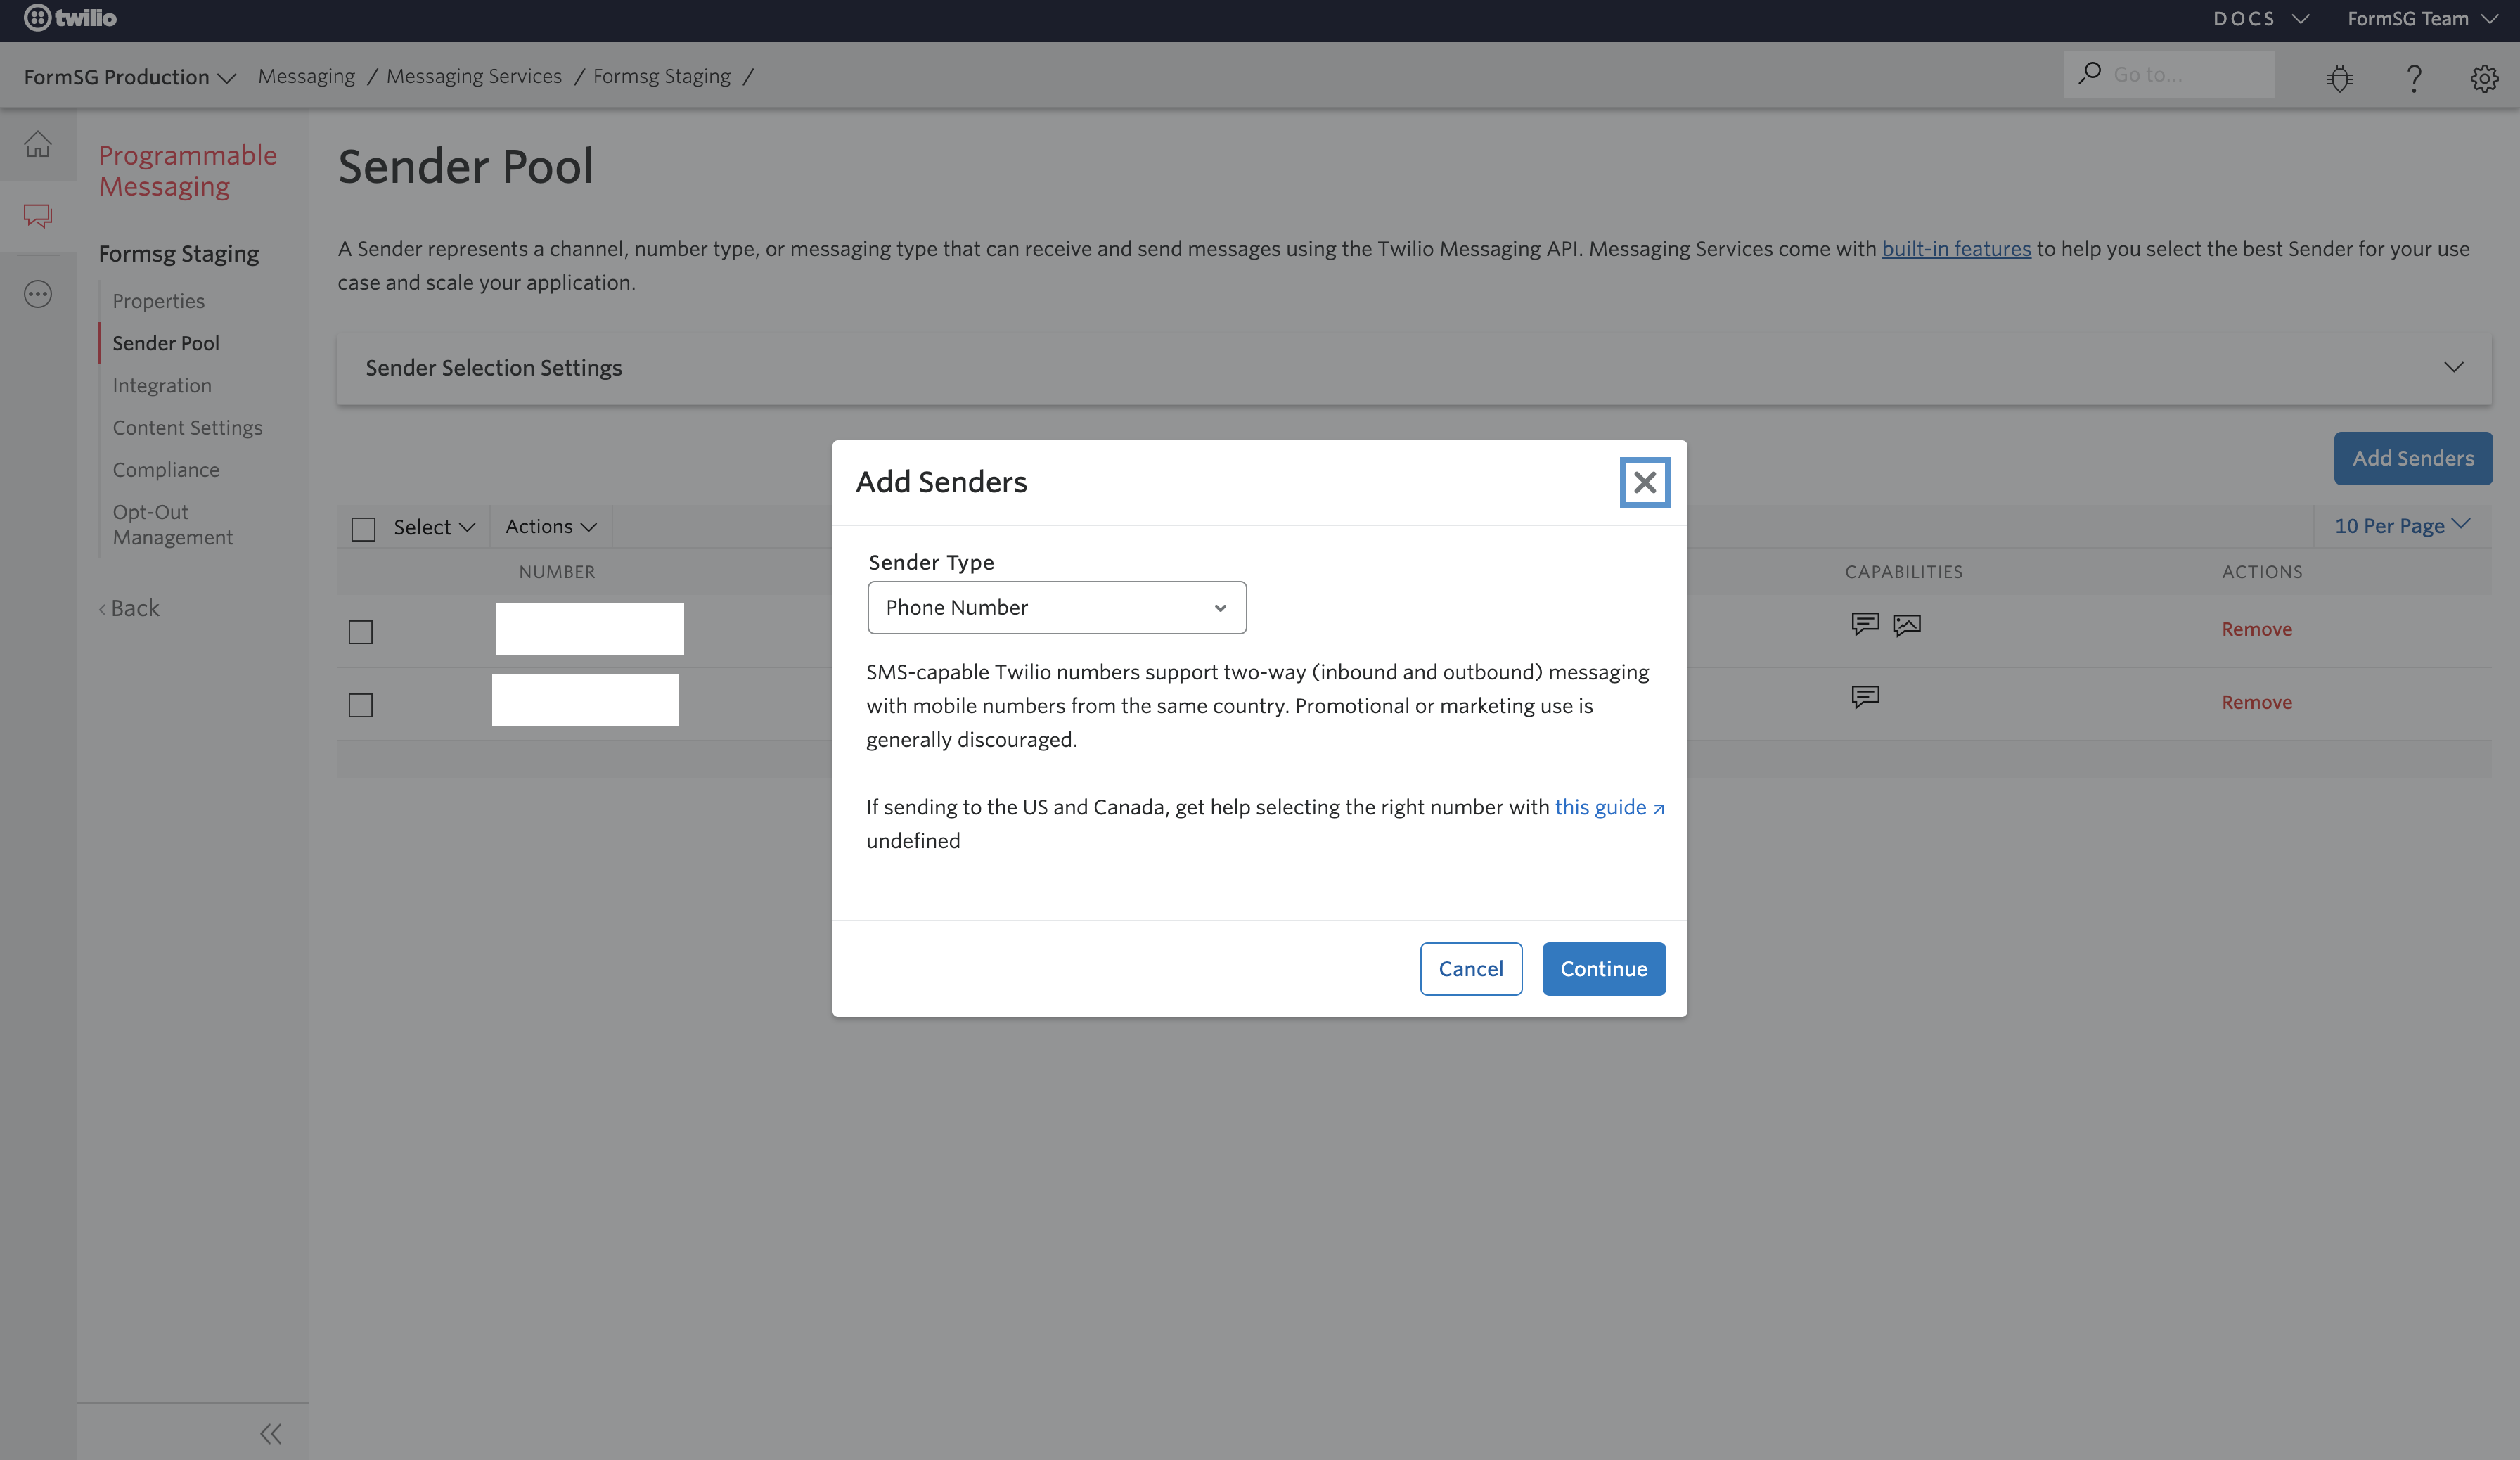
Task: Toggle the Select all checkbox
Action: click(364, 529)
